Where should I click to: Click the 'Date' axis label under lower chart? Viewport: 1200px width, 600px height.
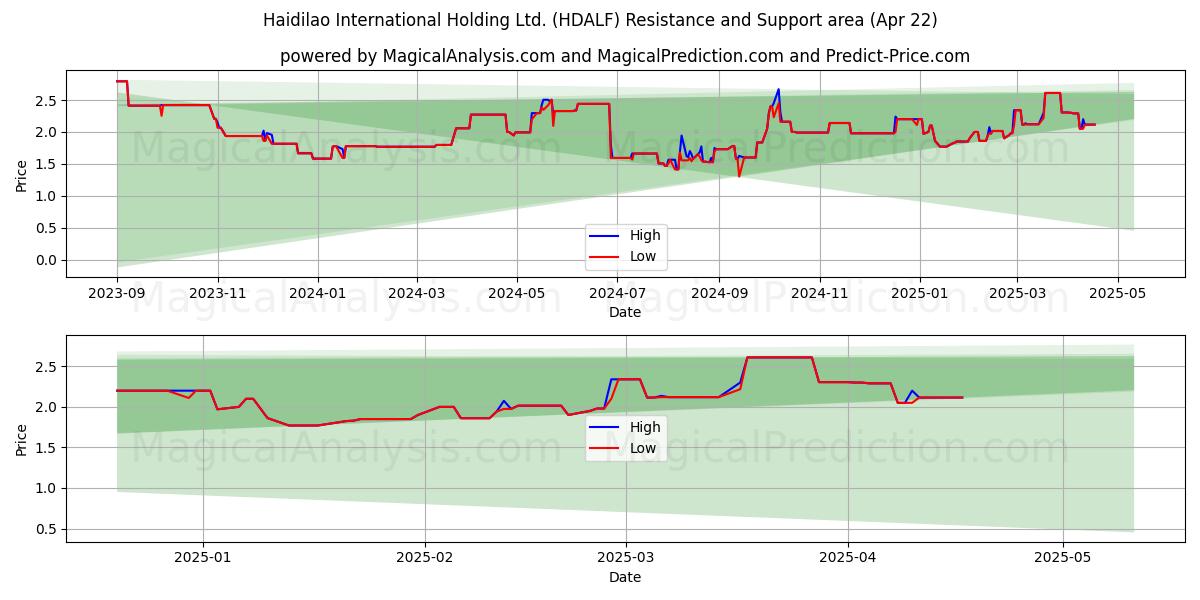(x=625, y=577)
